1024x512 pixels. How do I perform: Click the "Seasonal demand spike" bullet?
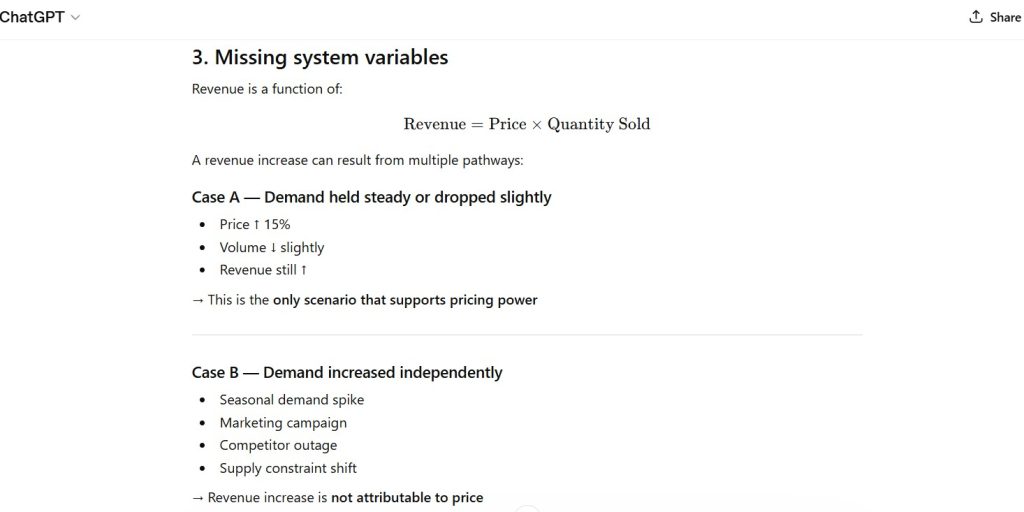(292, 400)
